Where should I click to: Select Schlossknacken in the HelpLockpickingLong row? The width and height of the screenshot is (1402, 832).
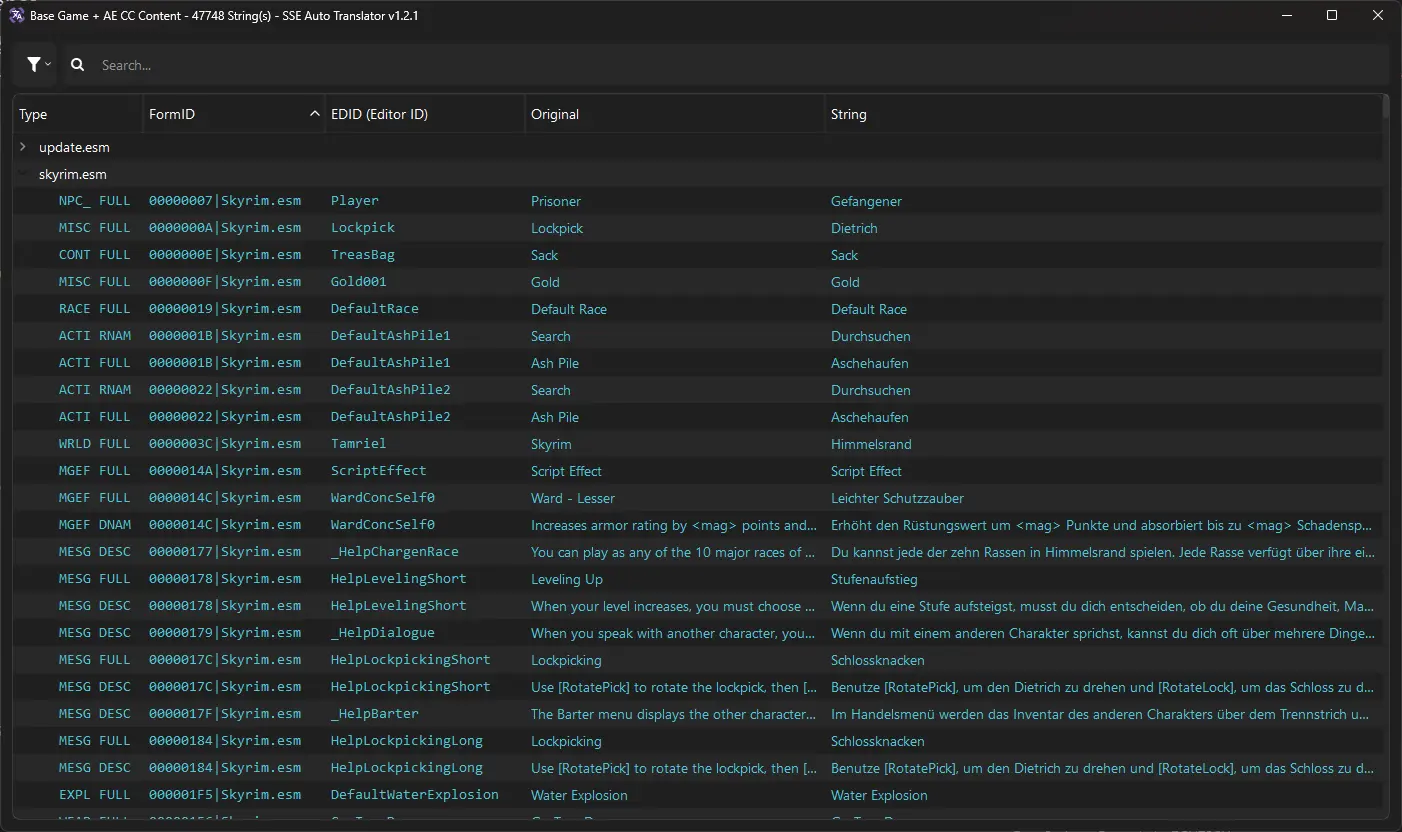pos(877,741)
